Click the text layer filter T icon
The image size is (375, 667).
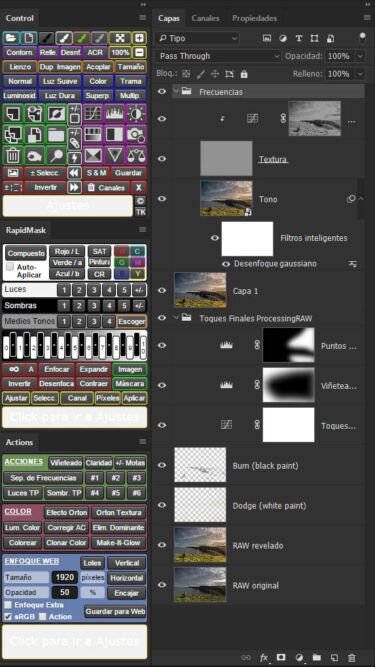point(298,38)
